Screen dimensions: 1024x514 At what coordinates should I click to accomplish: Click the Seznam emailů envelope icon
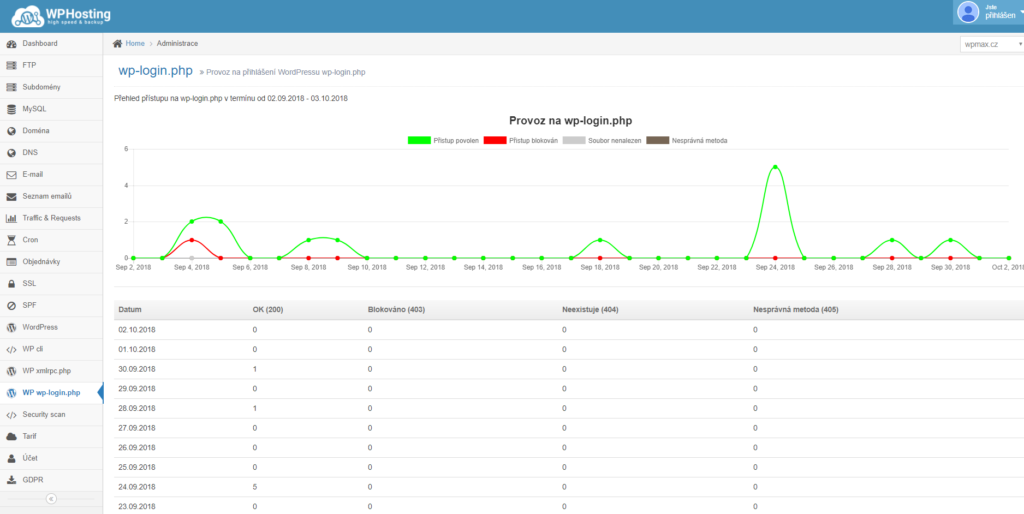coord(11,197)
